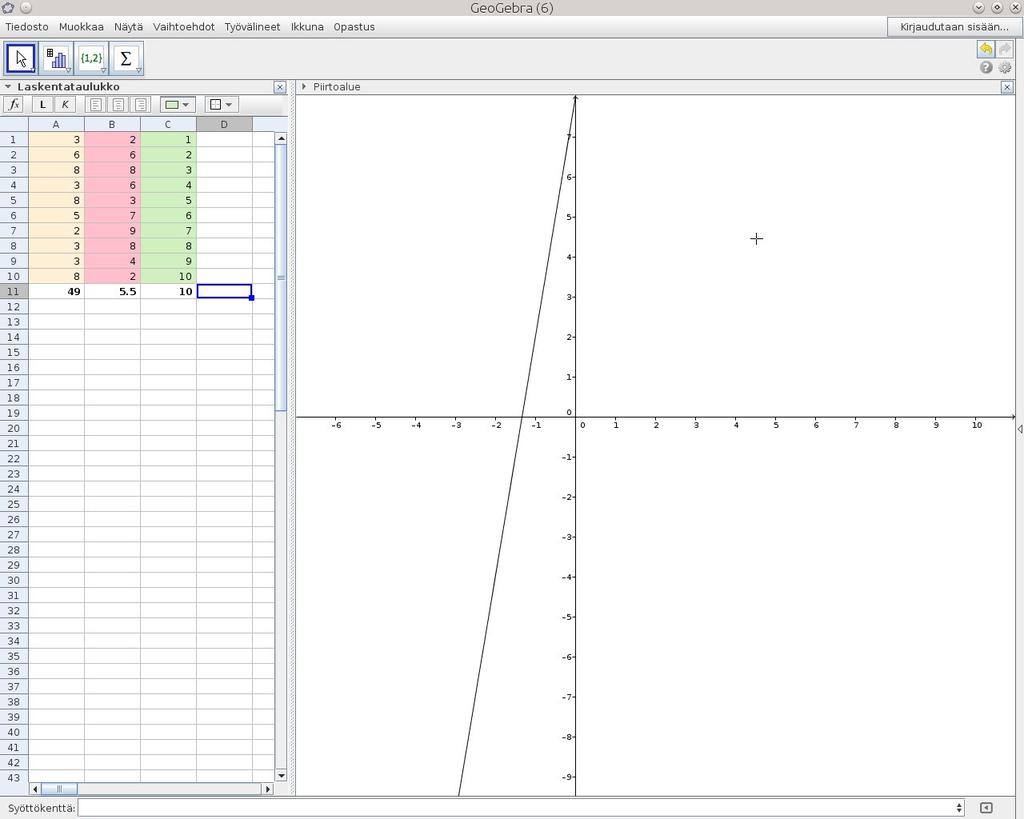Toggle bold (L) formatting
1024x819 pixels.
43,104
